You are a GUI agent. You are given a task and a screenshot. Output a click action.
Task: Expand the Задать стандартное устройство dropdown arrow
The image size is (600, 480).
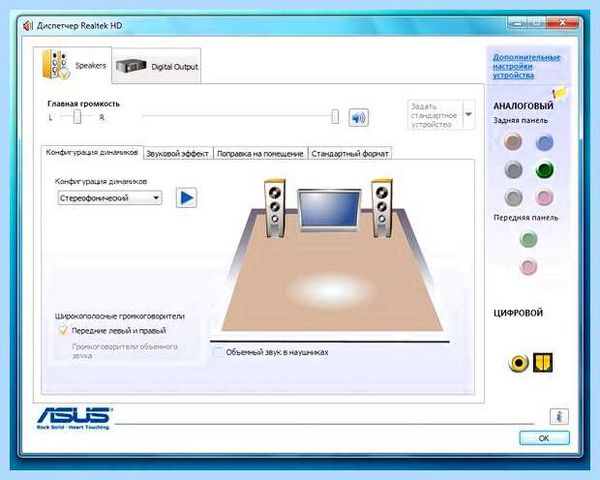(469, 114)
